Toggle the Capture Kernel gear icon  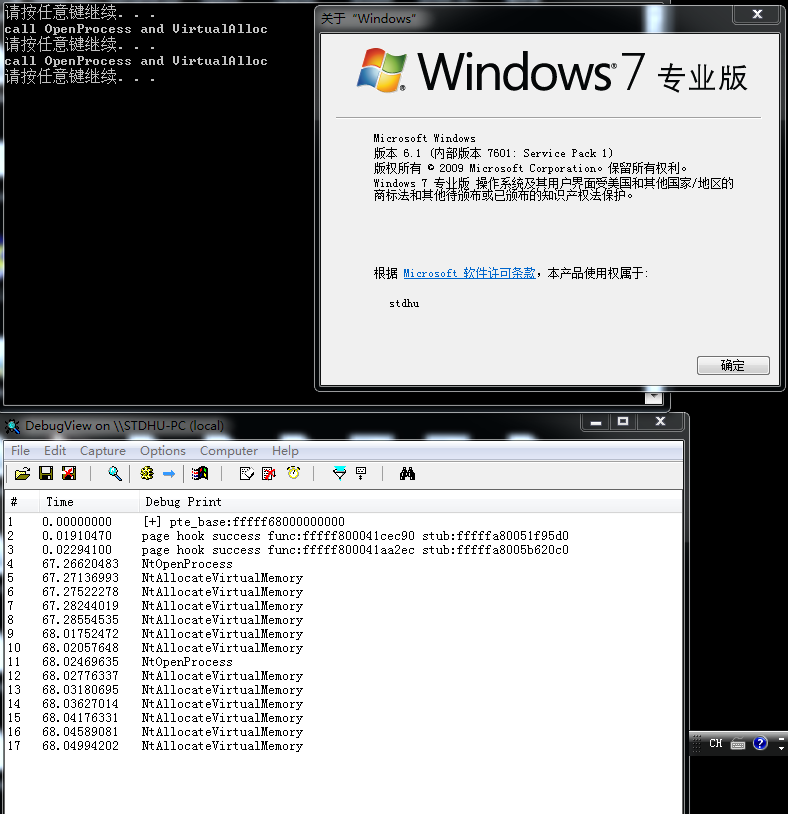(x=147, y=473)
